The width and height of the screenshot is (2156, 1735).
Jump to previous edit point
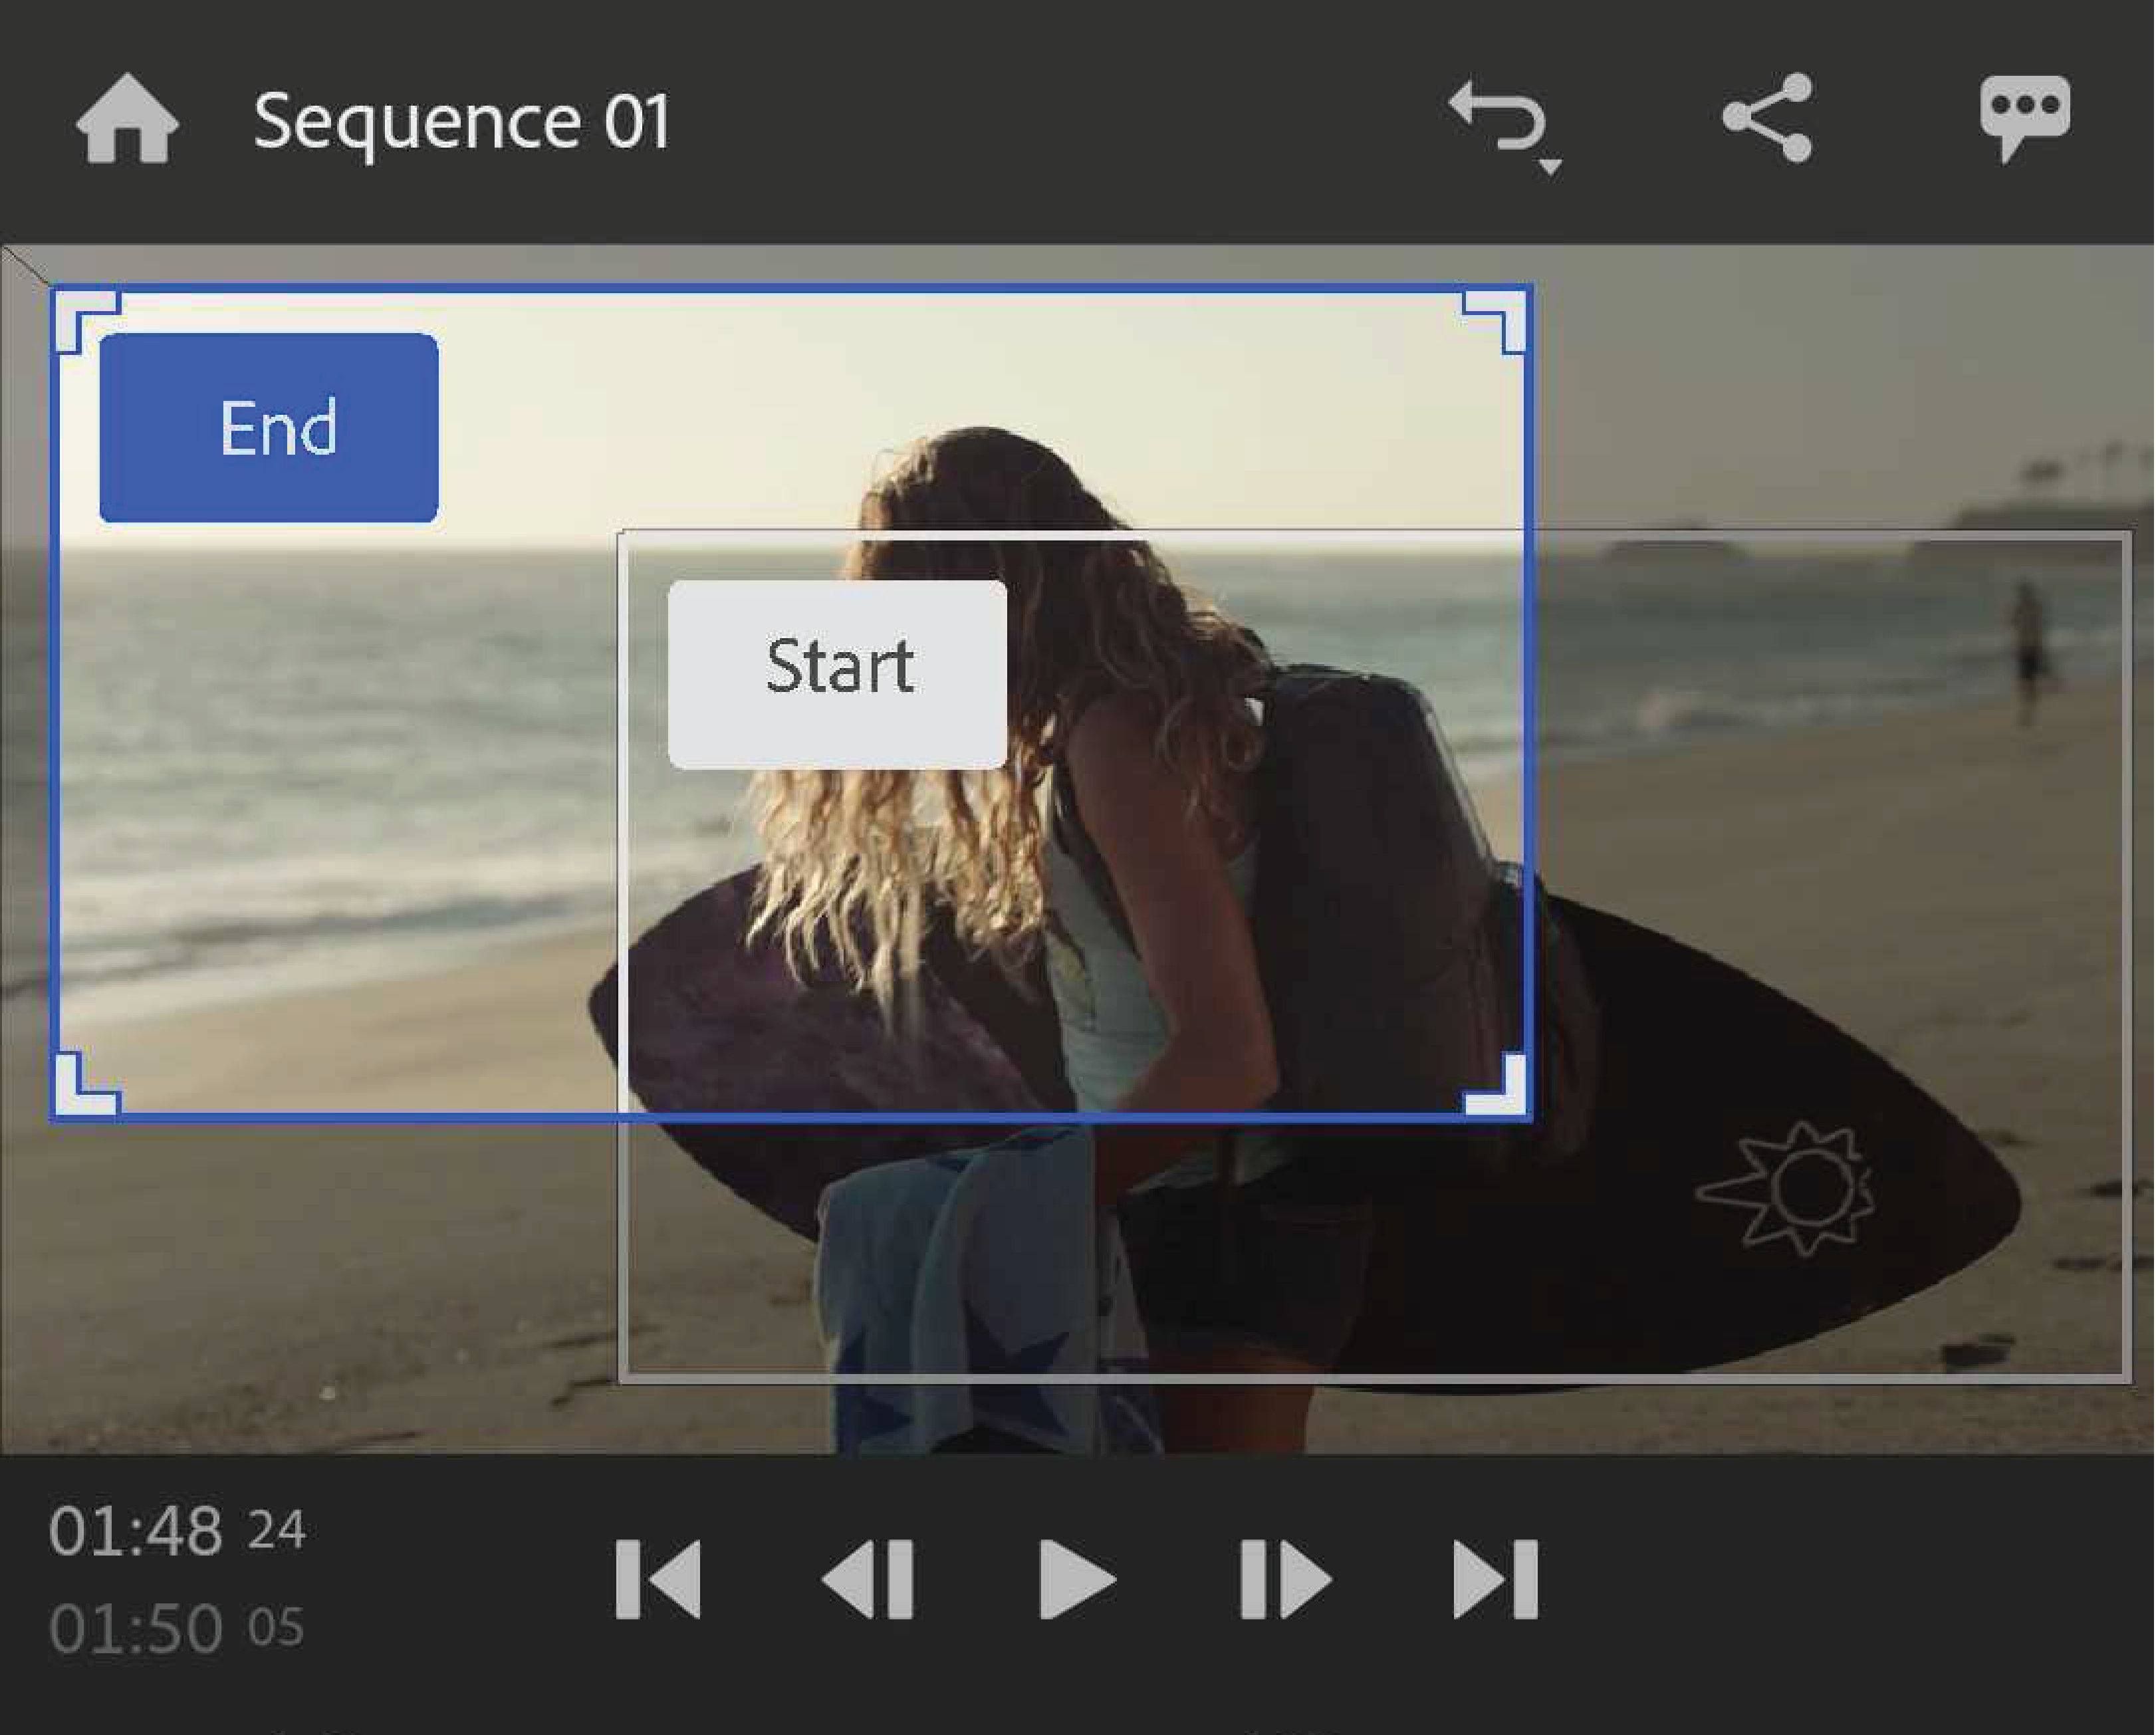(x=658, y=1579)
